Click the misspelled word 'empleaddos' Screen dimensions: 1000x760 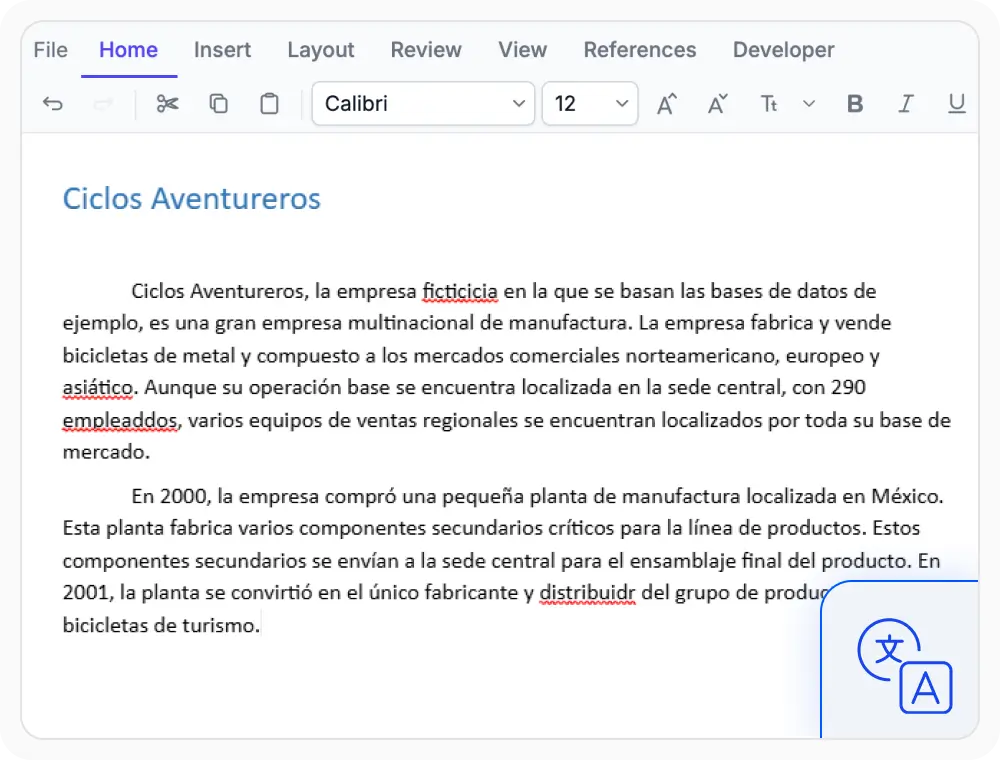pyautogui.click(x=121, y=421)
